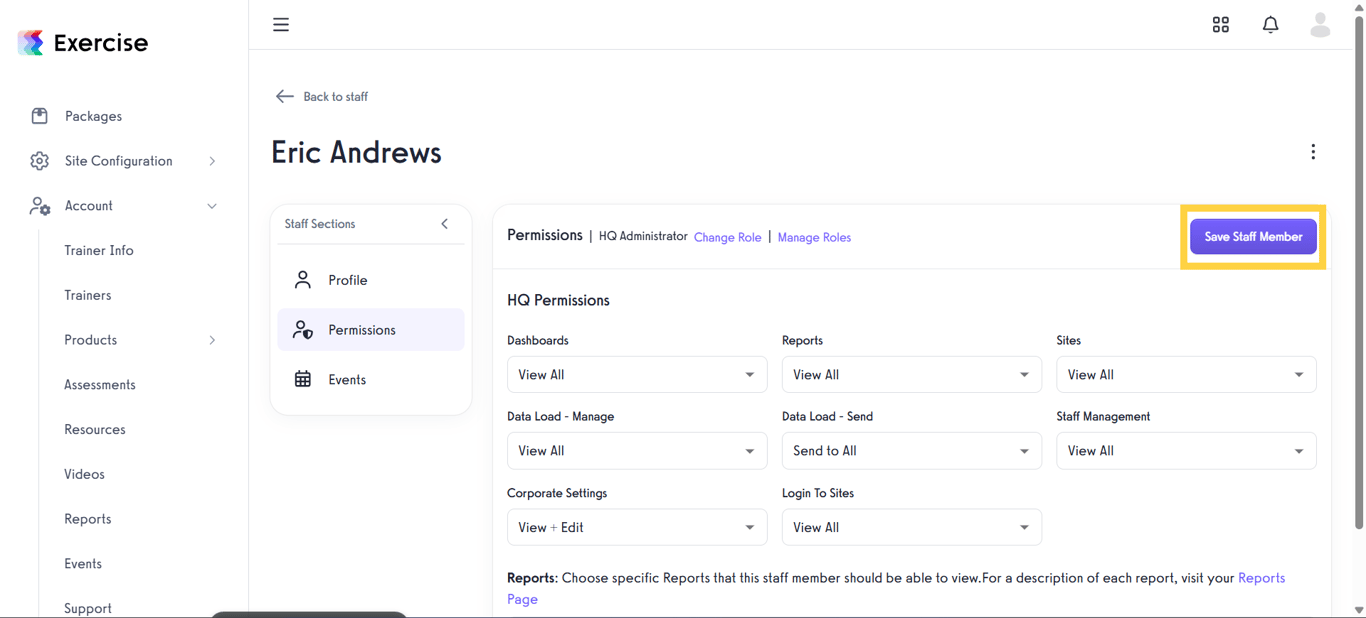Open the Reports permission dropdown

pos(912,375)
